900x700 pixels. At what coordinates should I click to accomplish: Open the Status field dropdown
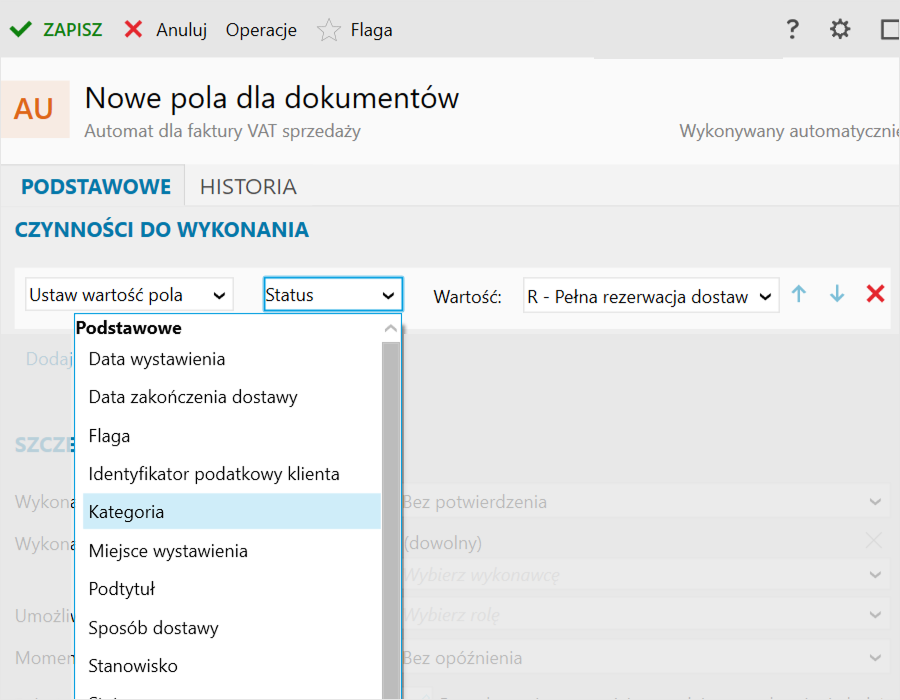[x=333, y=295]
